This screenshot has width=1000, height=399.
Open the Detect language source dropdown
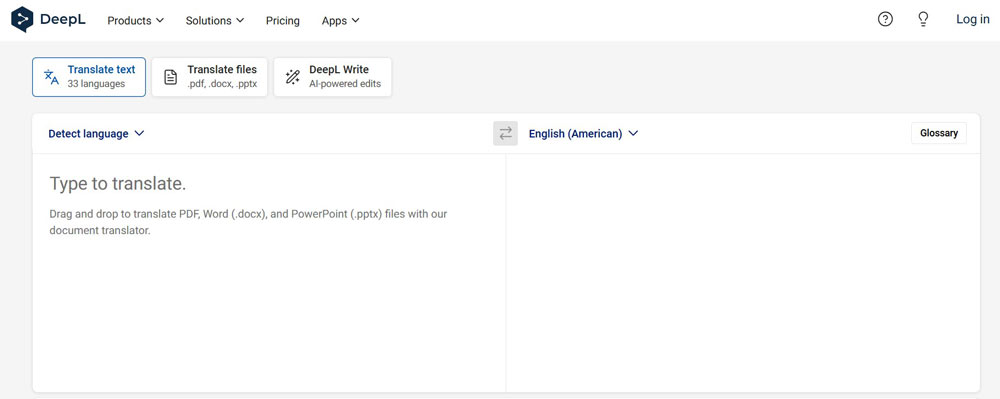[96, 134]
